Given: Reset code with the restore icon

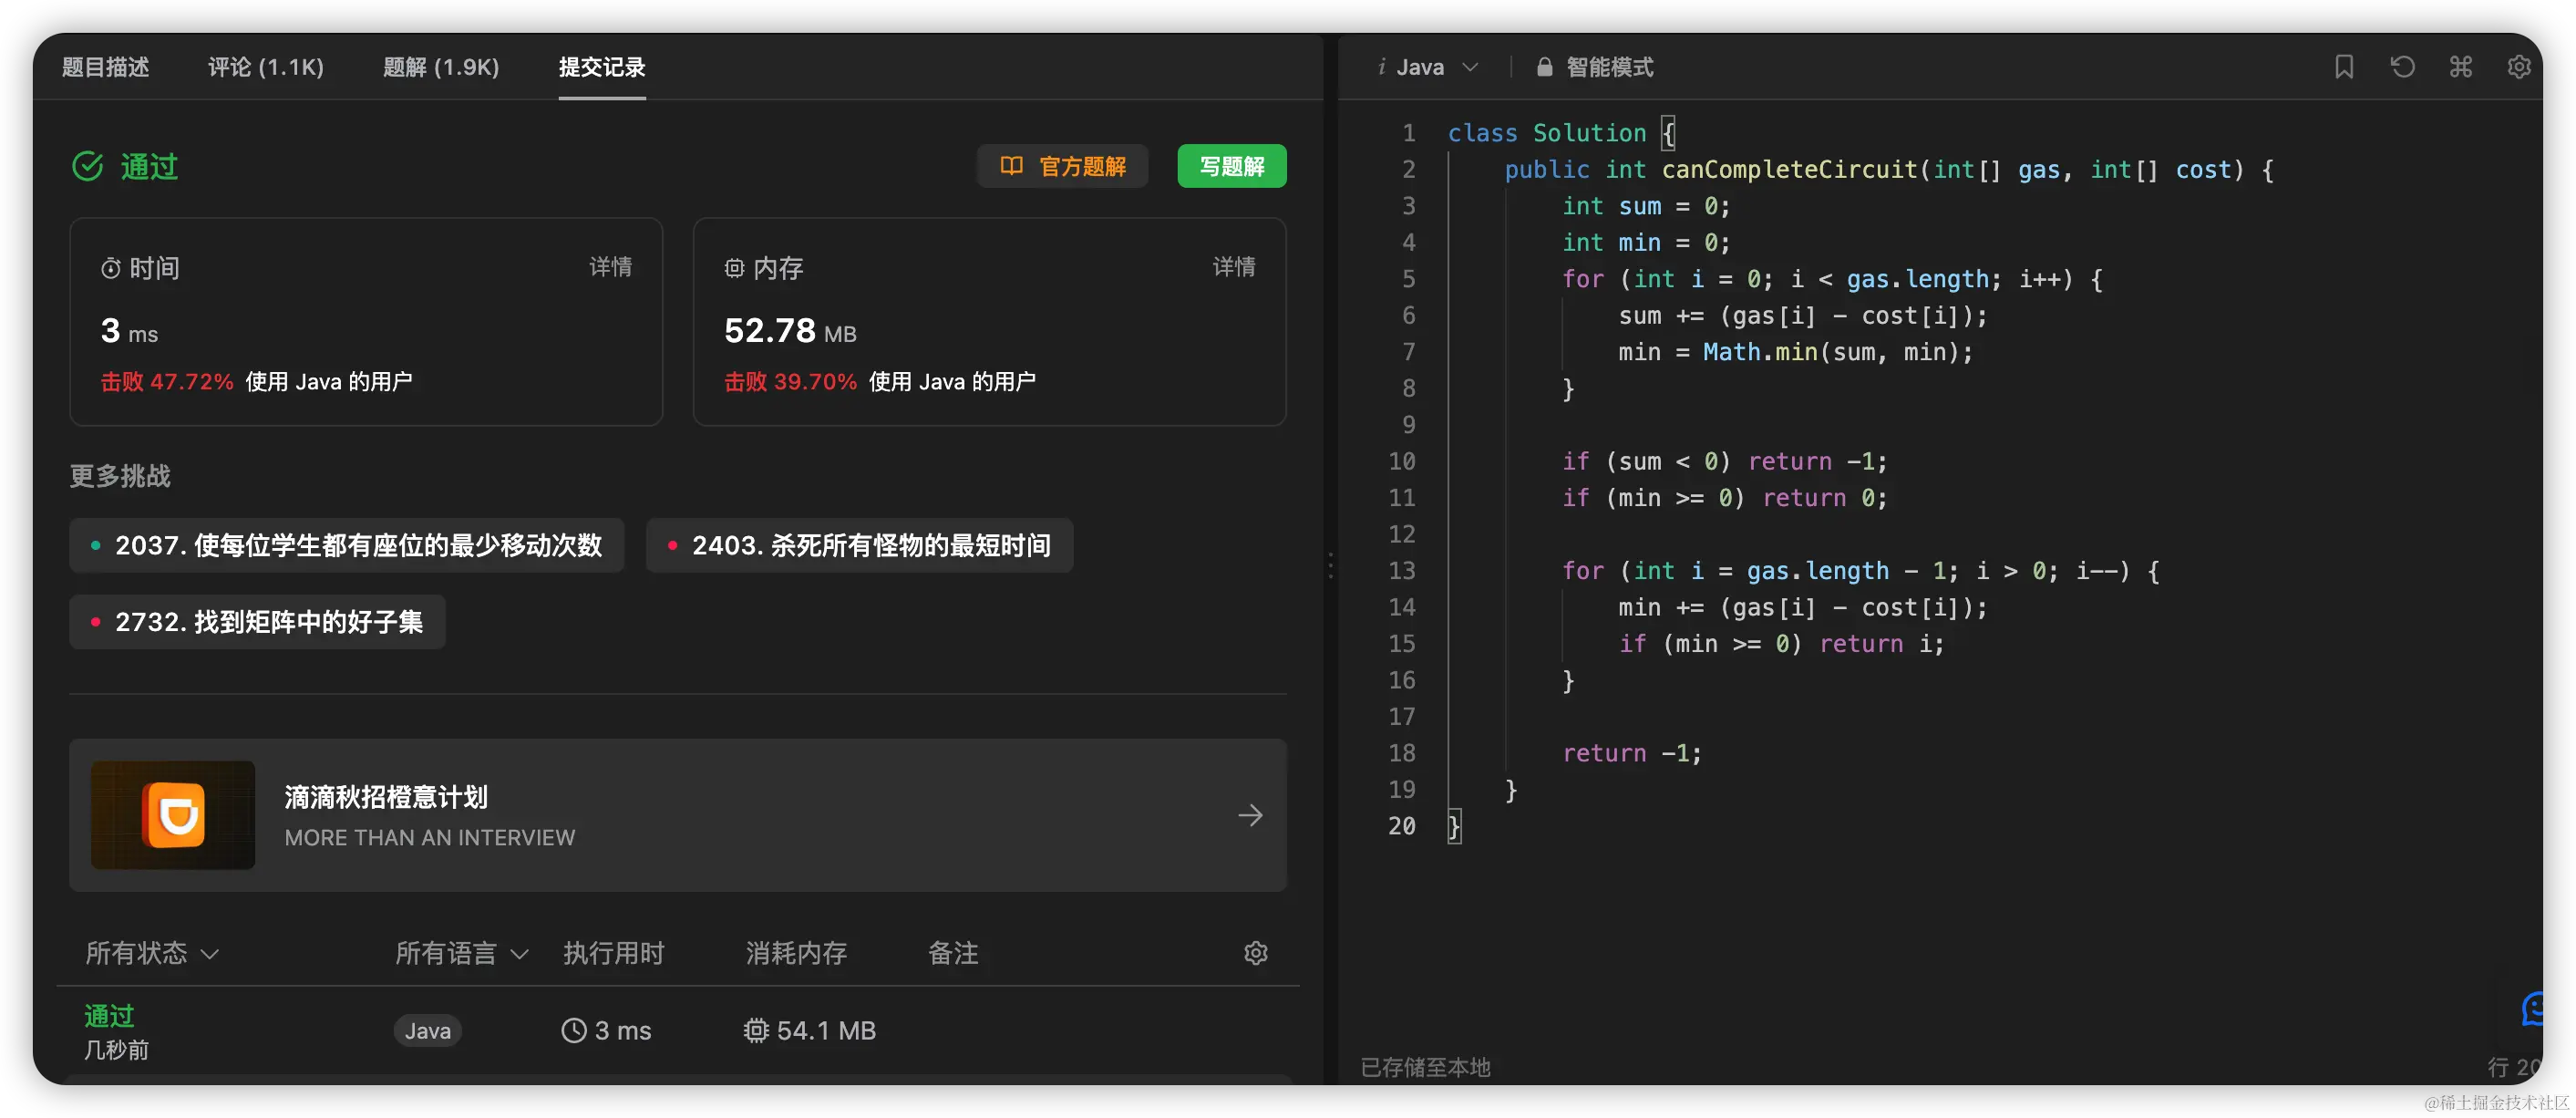Looking at the screenshot, I should point(2402,67).
